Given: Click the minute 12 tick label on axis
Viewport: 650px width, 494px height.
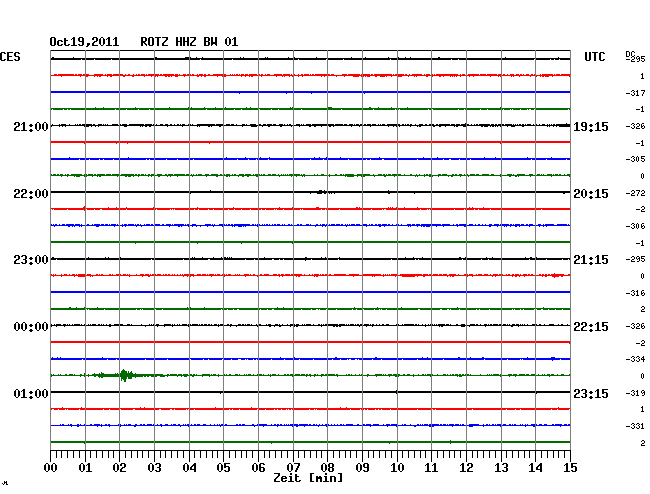Looking at the screenshot, I should tap(466, 468).
